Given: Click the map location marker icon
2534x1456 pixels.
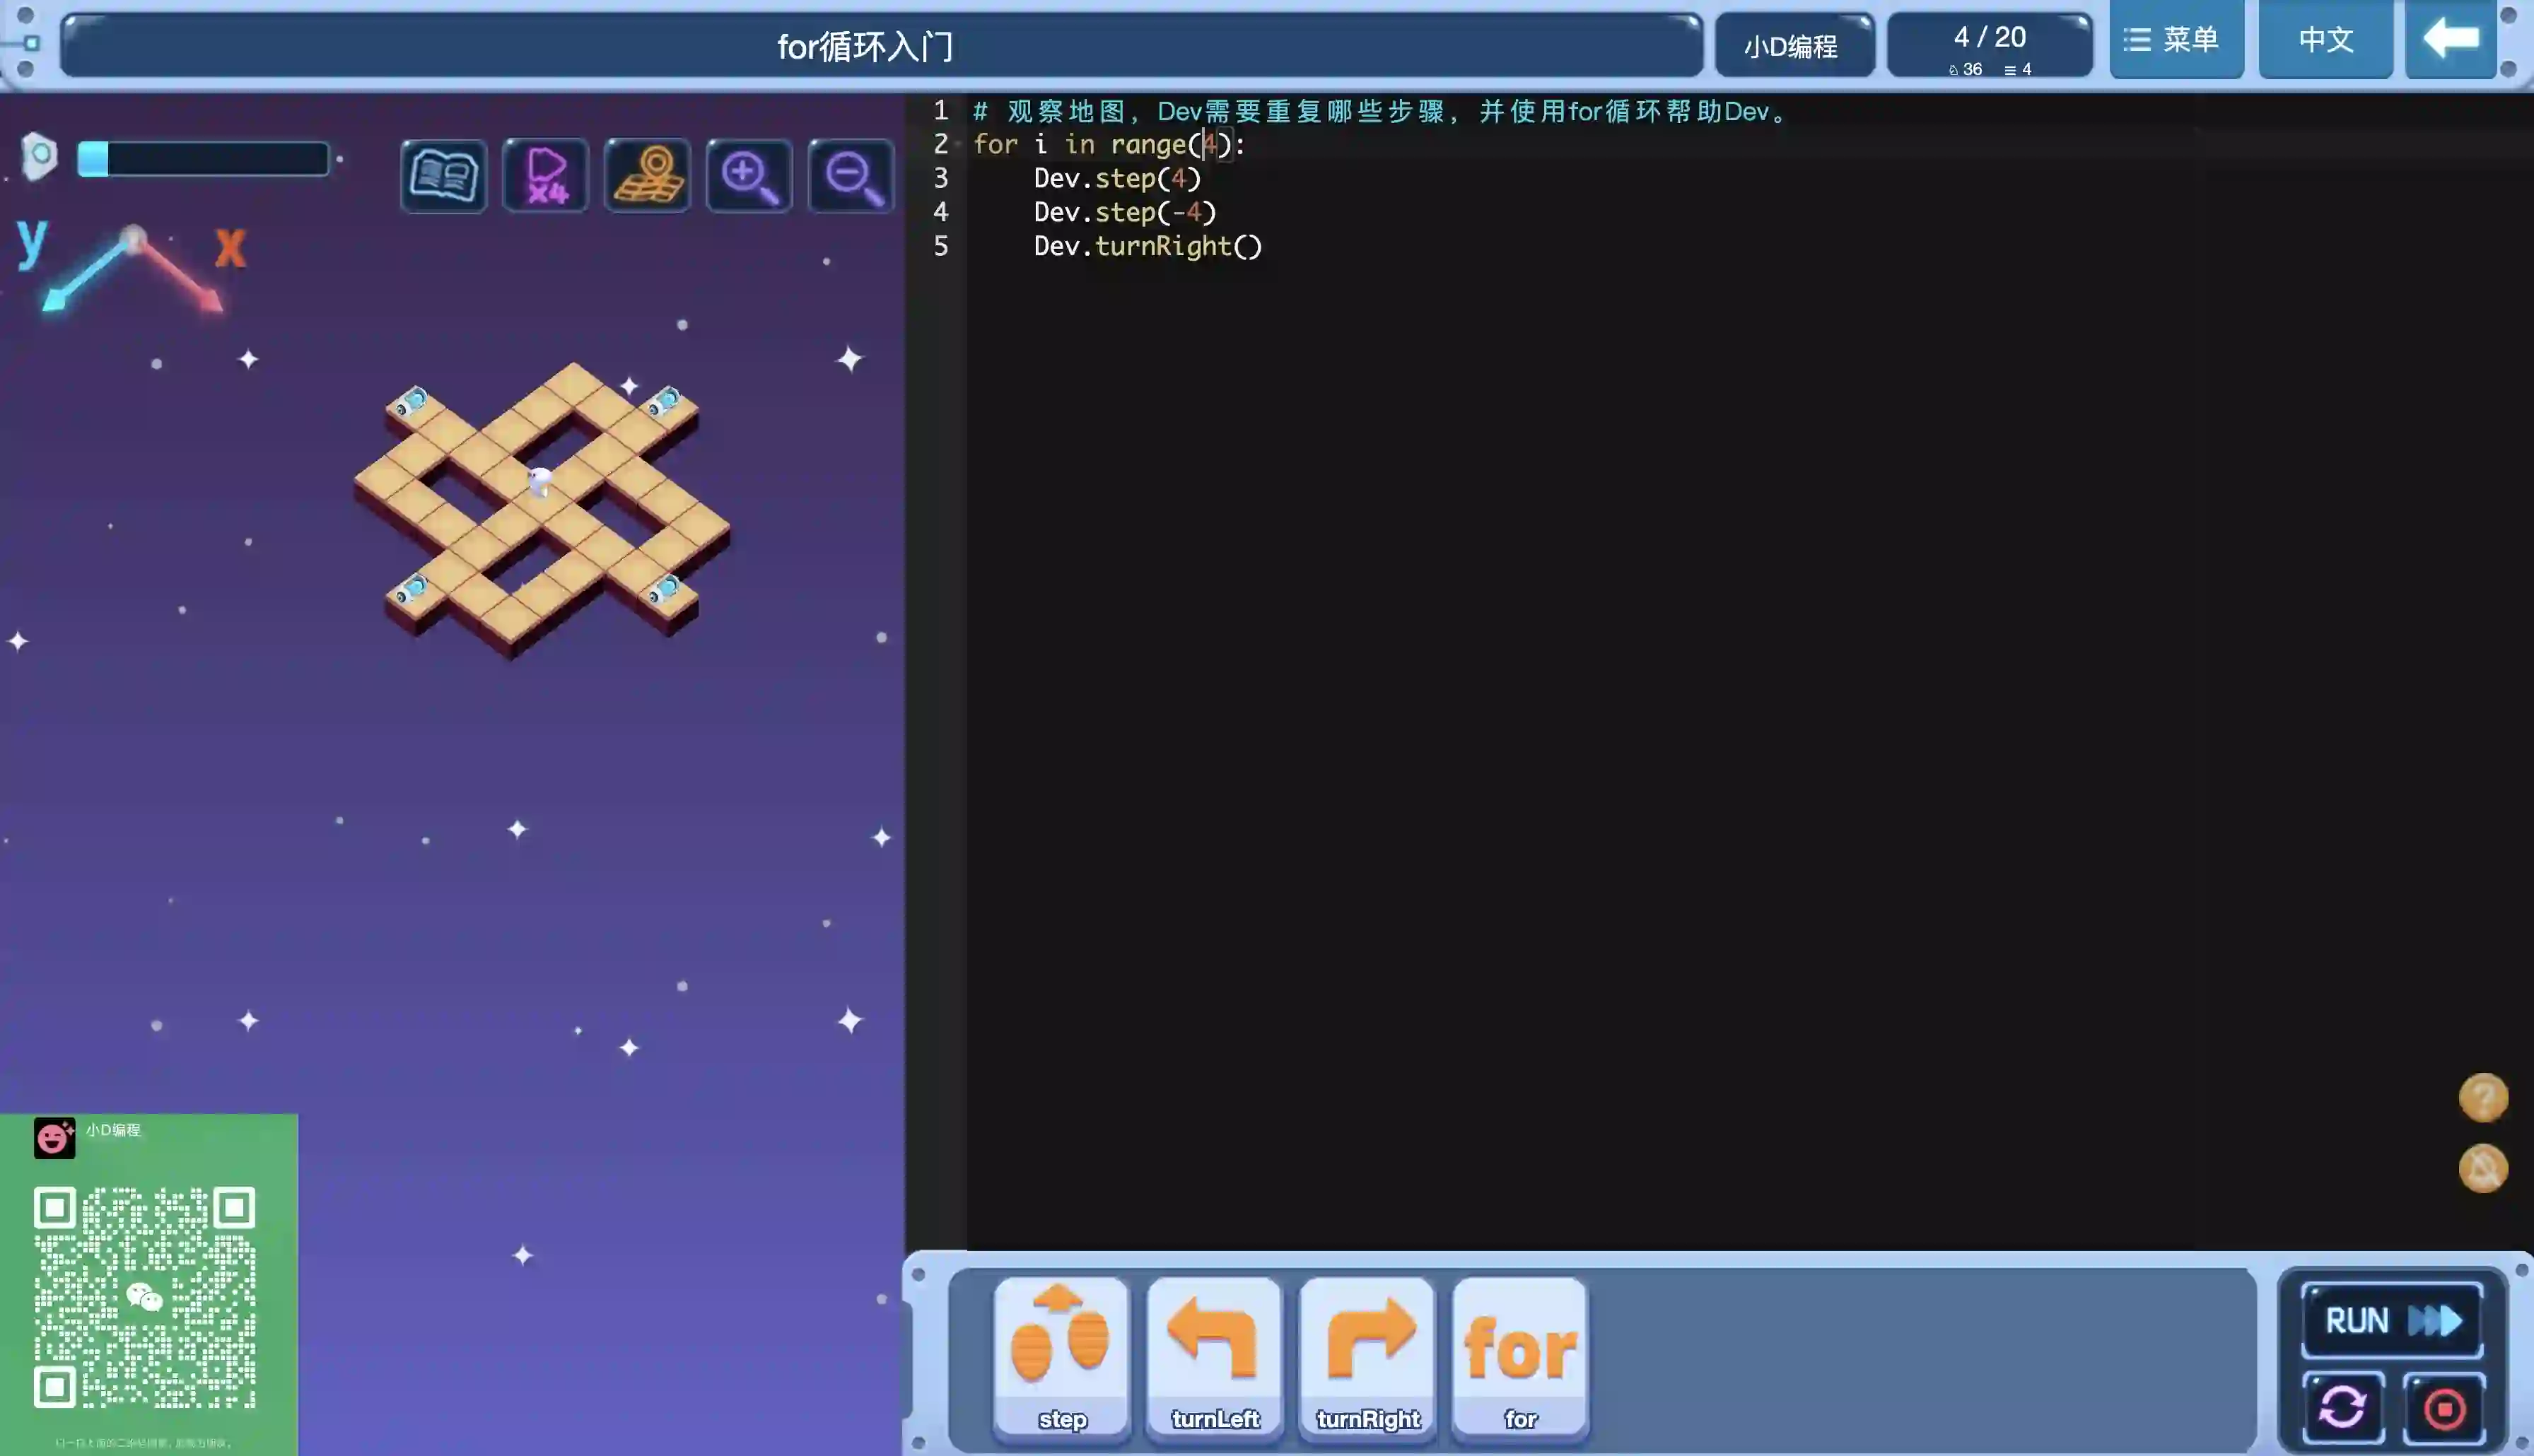Looking at the screenshot, I should pyautogui.click(x=647, y=176).
